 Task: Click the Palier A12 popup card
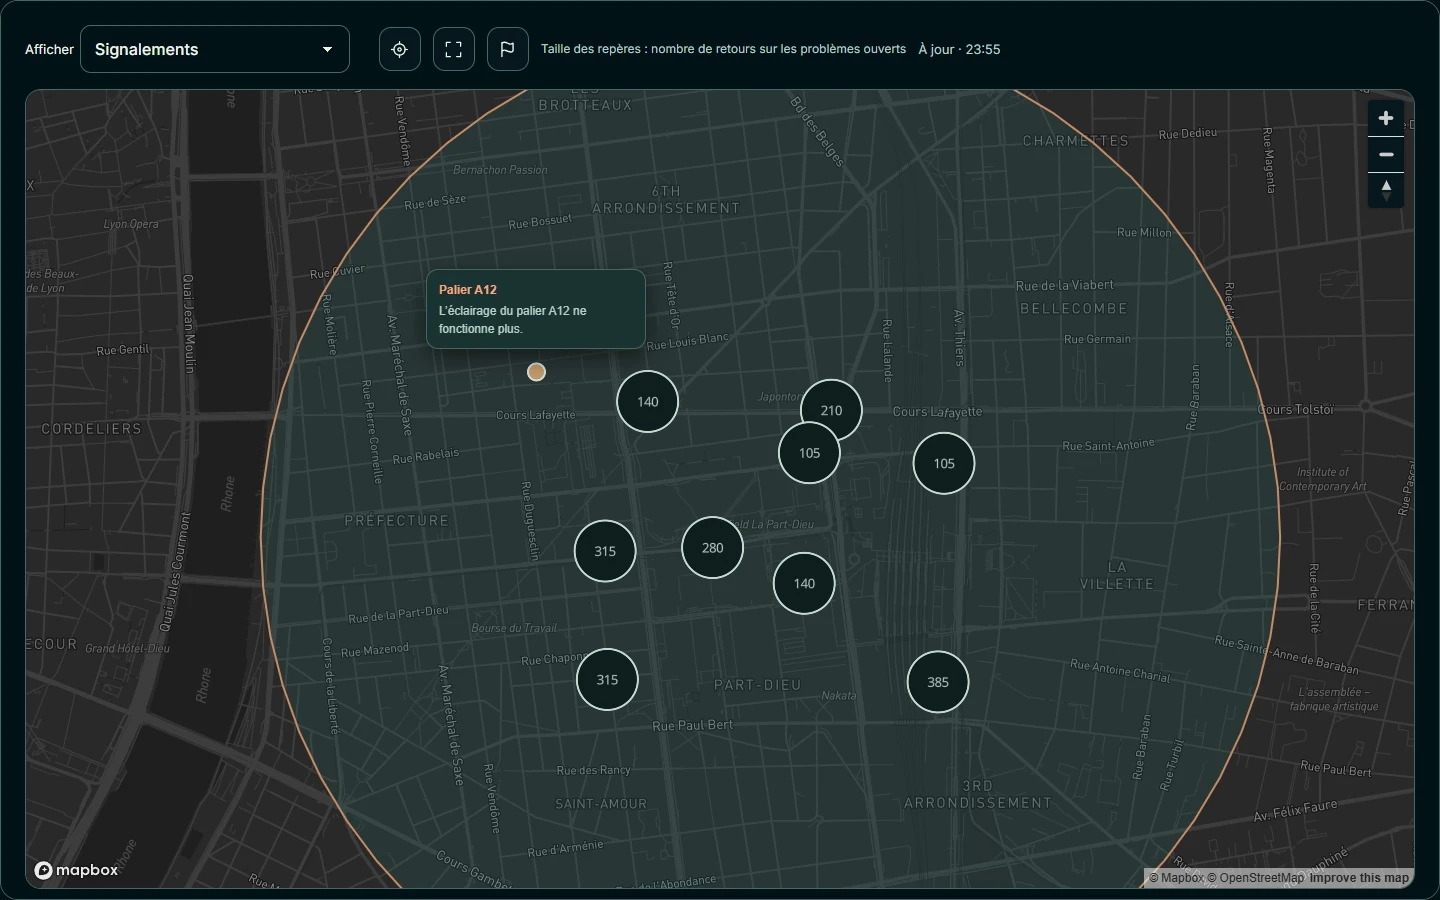click(x=536, y=309)
